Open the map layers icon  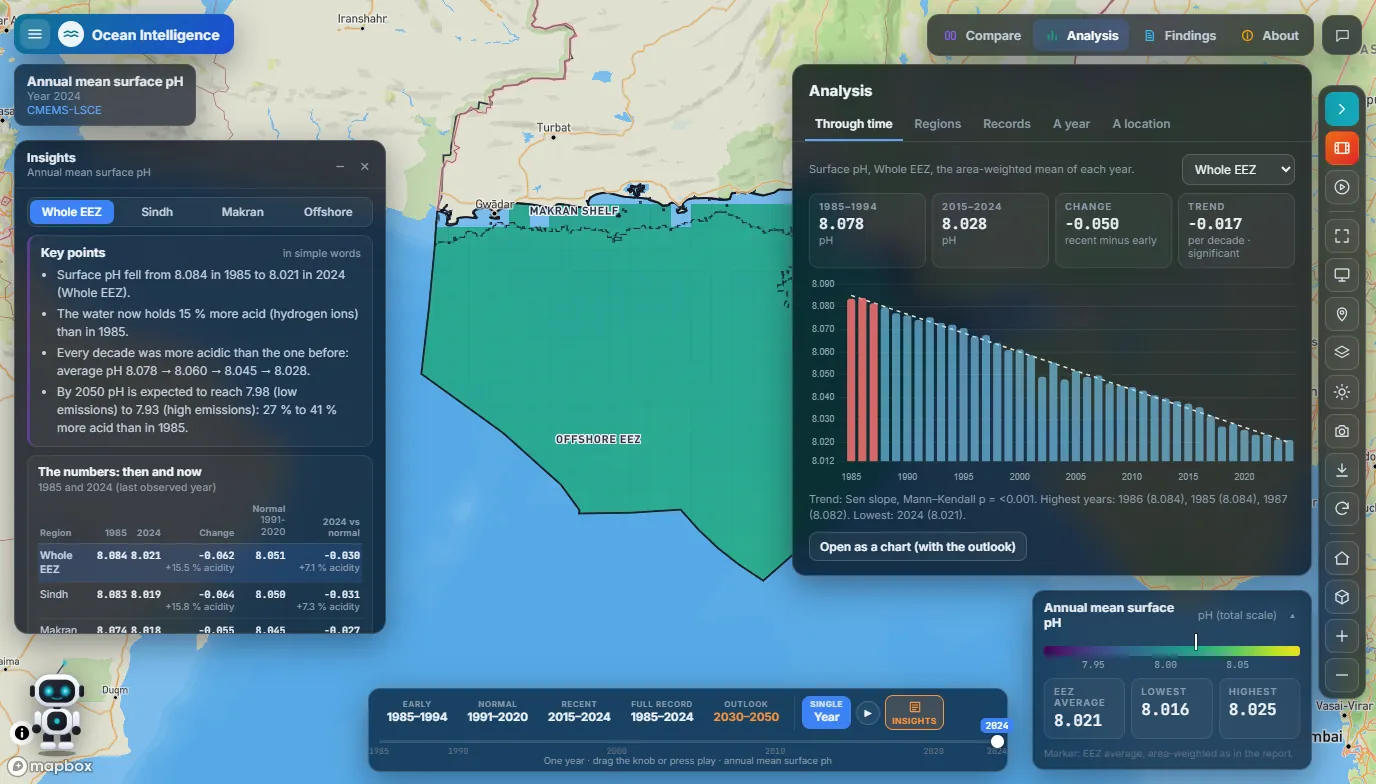(1342, 353)
